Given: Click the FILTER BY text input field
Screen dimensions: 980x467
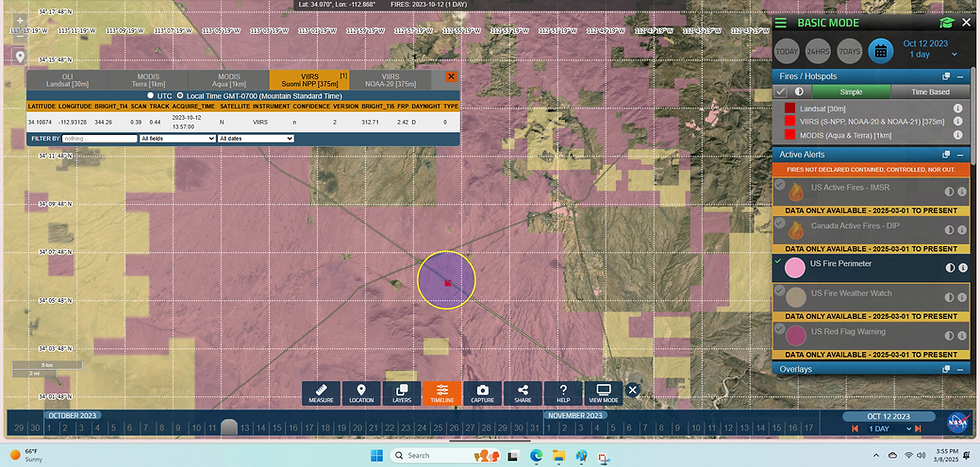Looking at the screenshot, I should click(x=99, y=138).
